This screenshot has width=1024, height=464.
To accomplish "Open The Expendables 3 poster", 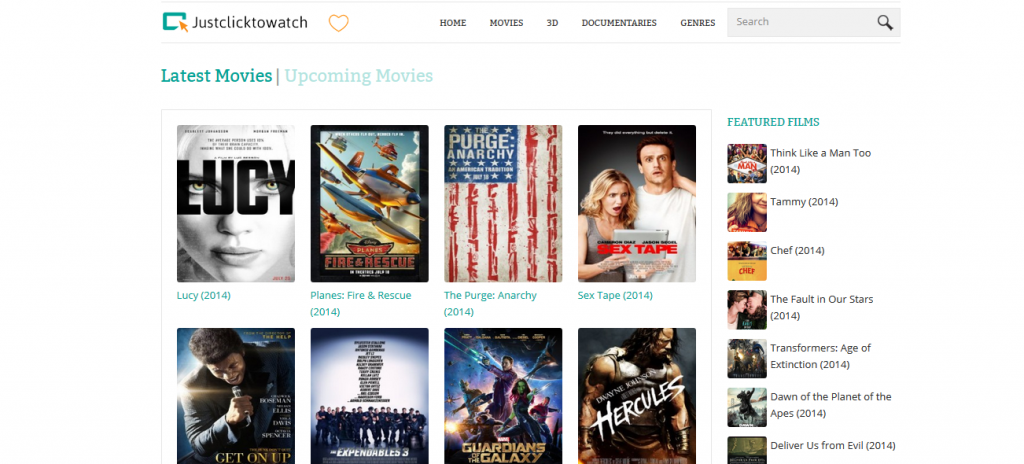I will tap(370, 396).
